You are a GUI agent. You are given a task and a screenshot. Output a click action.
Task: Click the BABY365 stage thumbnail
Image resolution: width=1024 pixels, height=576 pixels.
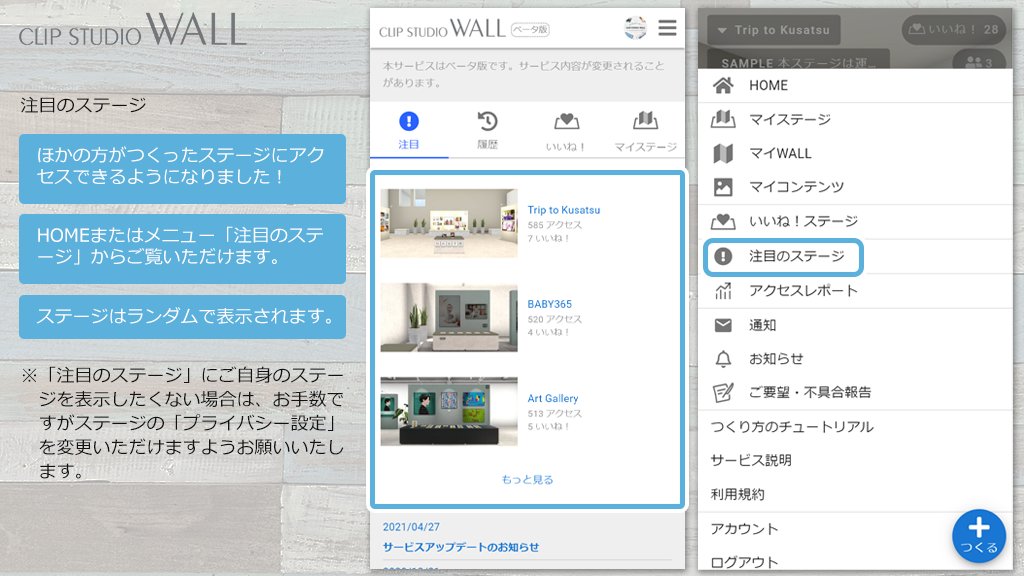pos(449,317)
